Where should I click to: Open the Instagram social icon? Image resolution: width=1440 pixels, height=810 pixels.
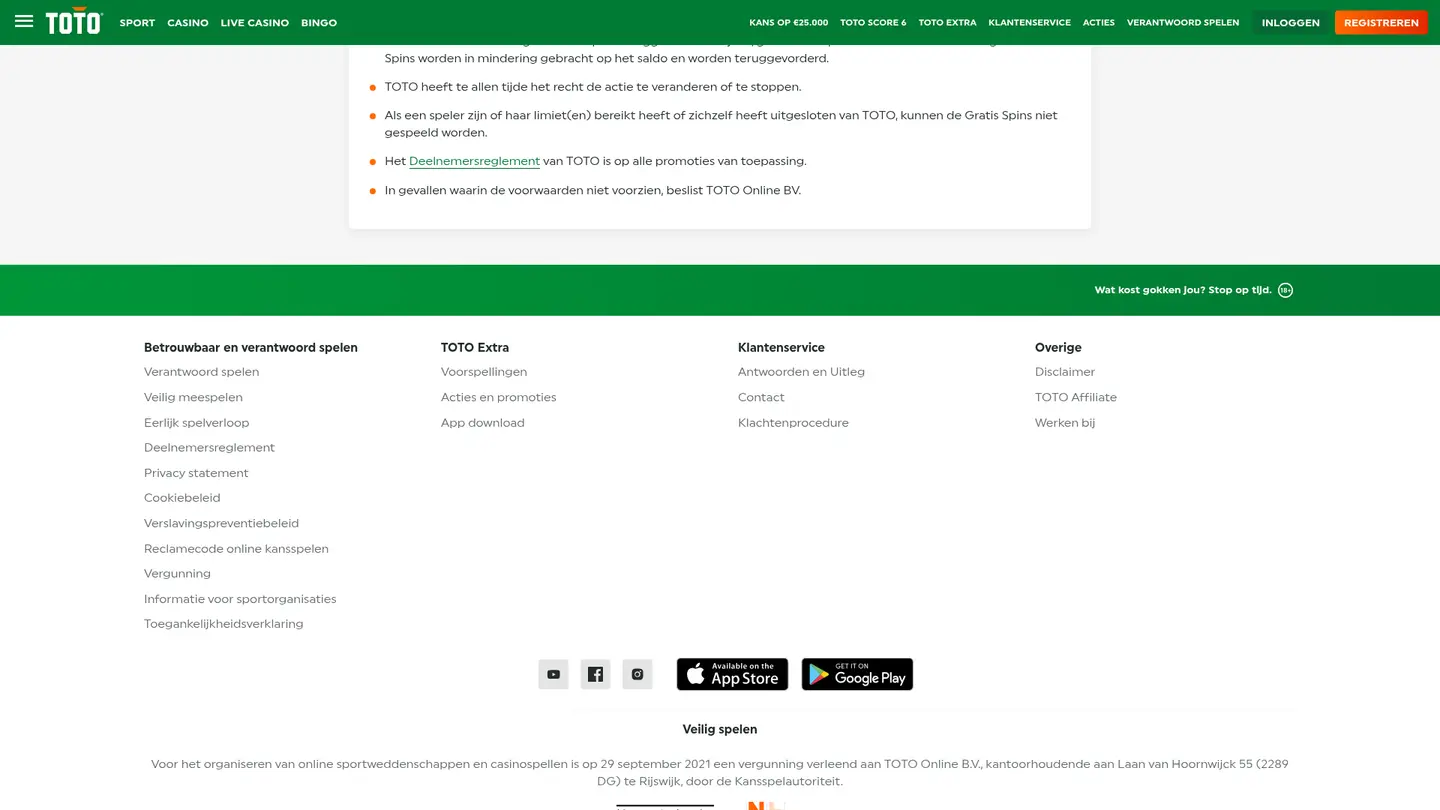(x=637, y=674)
